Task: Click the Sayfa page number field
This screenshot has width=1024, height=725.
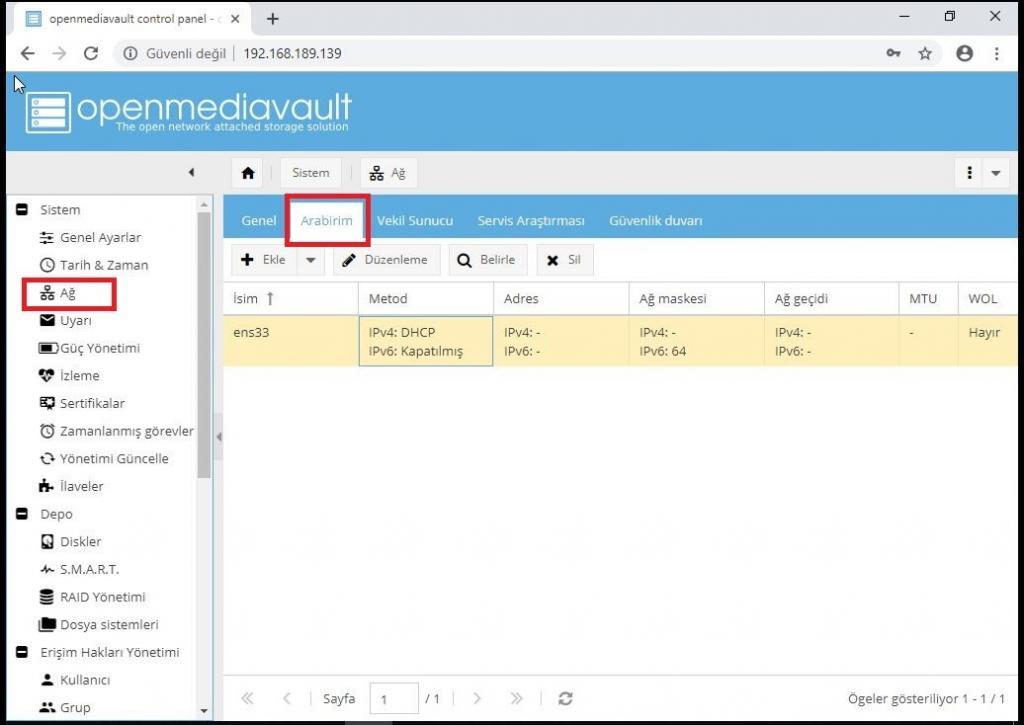Action: pyautogui.click(x=394, y=699)
